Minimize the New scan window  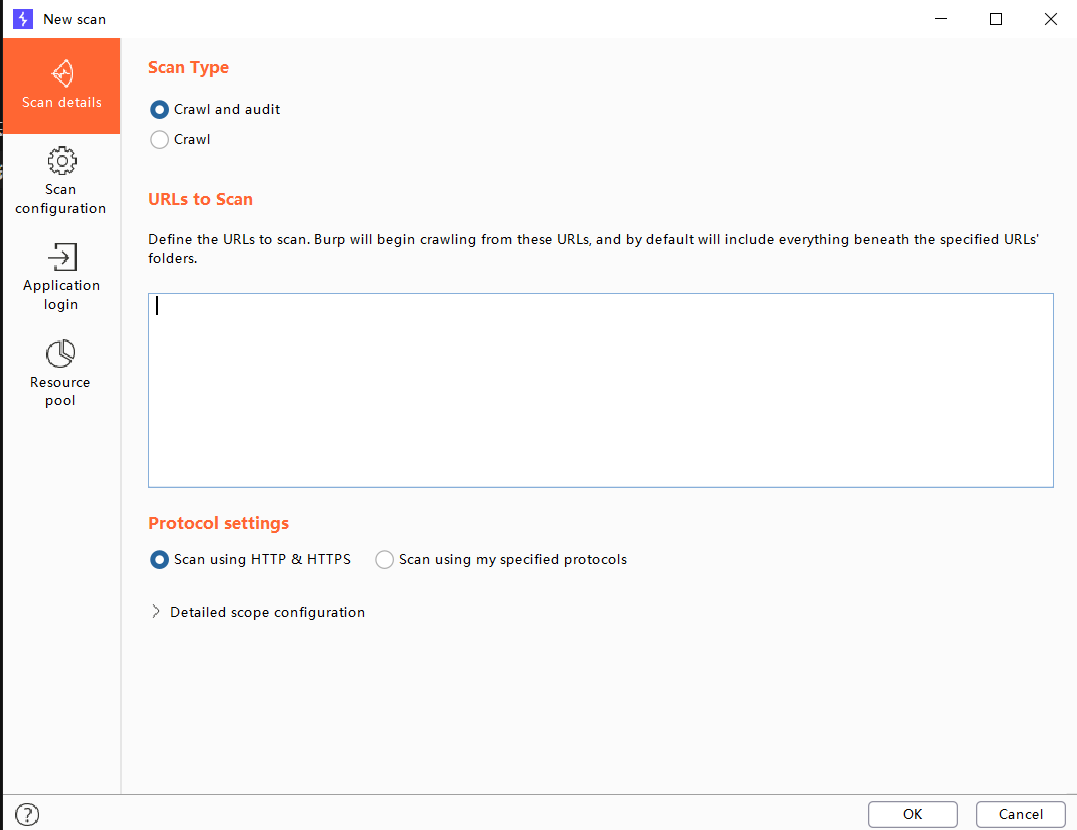coord(940,19)
